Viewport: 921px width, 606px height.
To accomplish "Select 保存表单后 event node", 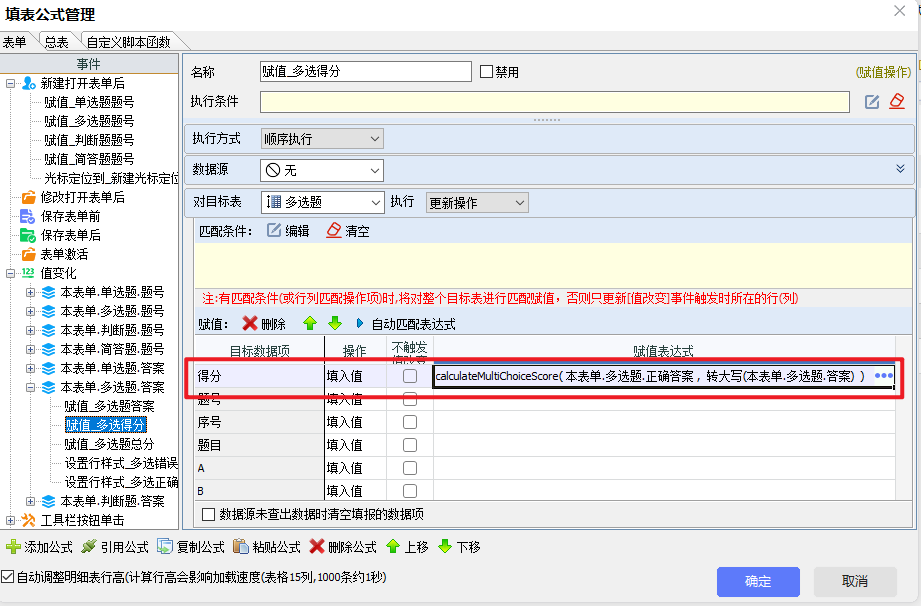I will [70, 235].
